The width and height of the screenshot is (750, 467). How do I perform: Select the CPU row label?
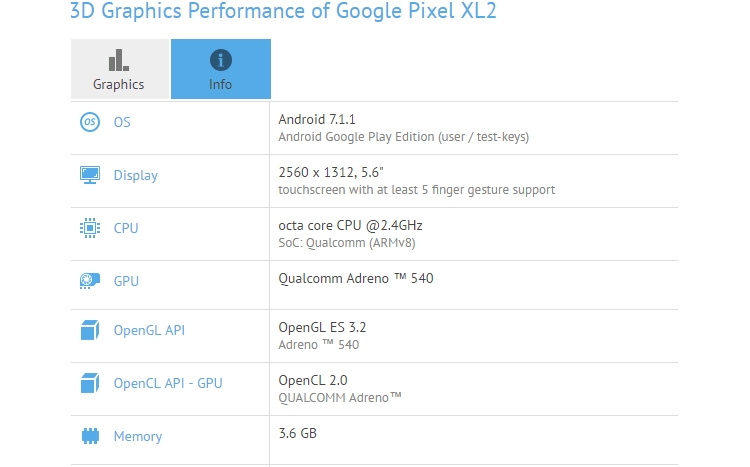[126, 228]
